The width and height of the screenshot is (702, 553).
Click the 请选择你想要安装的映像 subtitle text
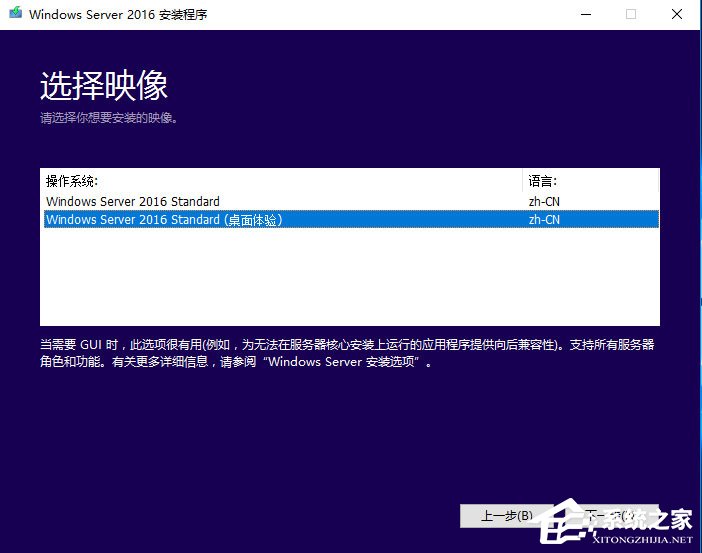coord(108,118)
